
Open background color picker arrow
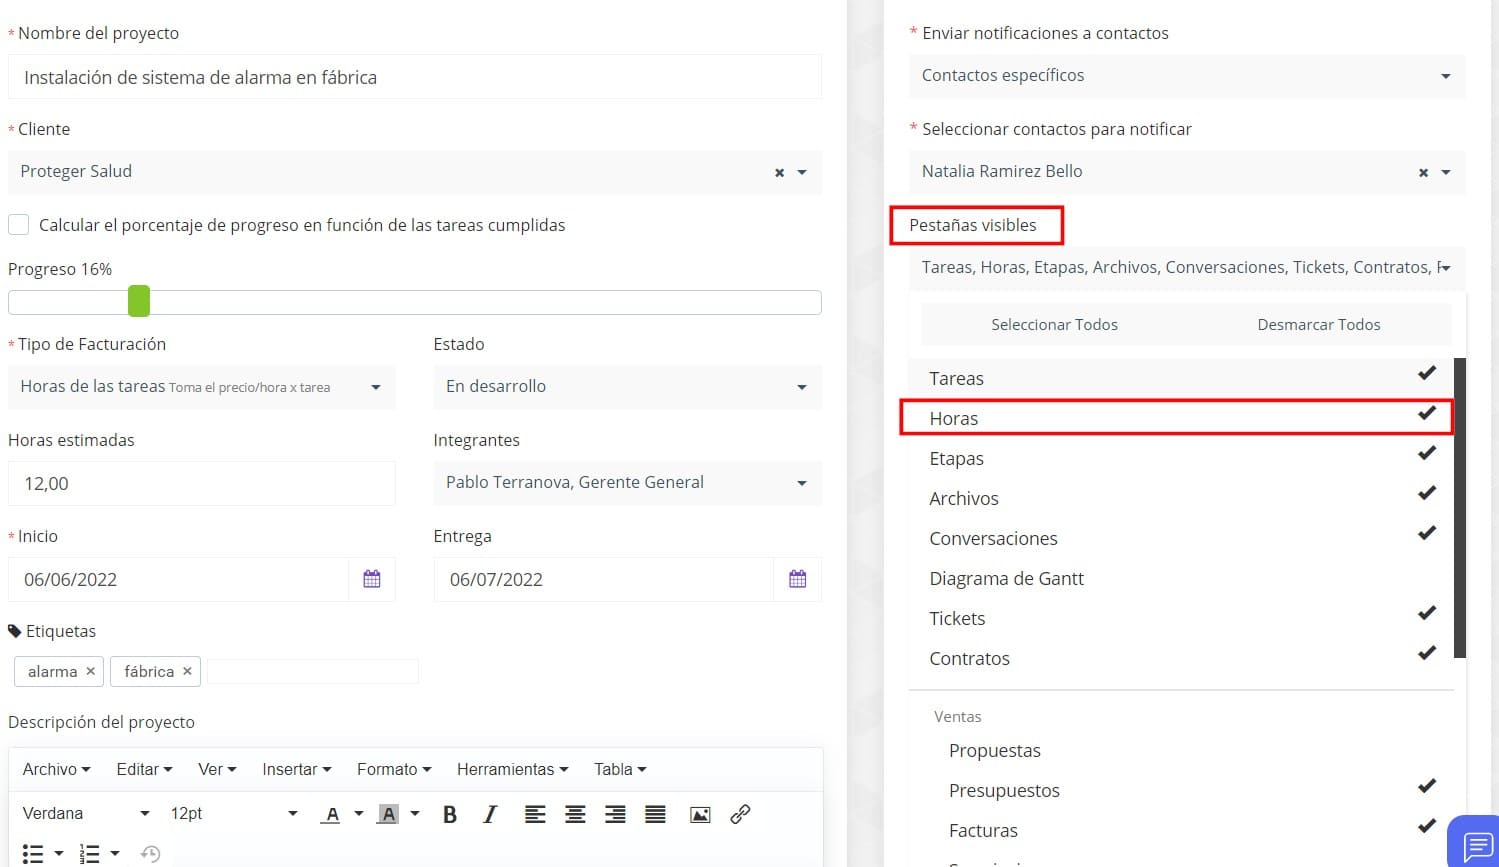point(415,814)
